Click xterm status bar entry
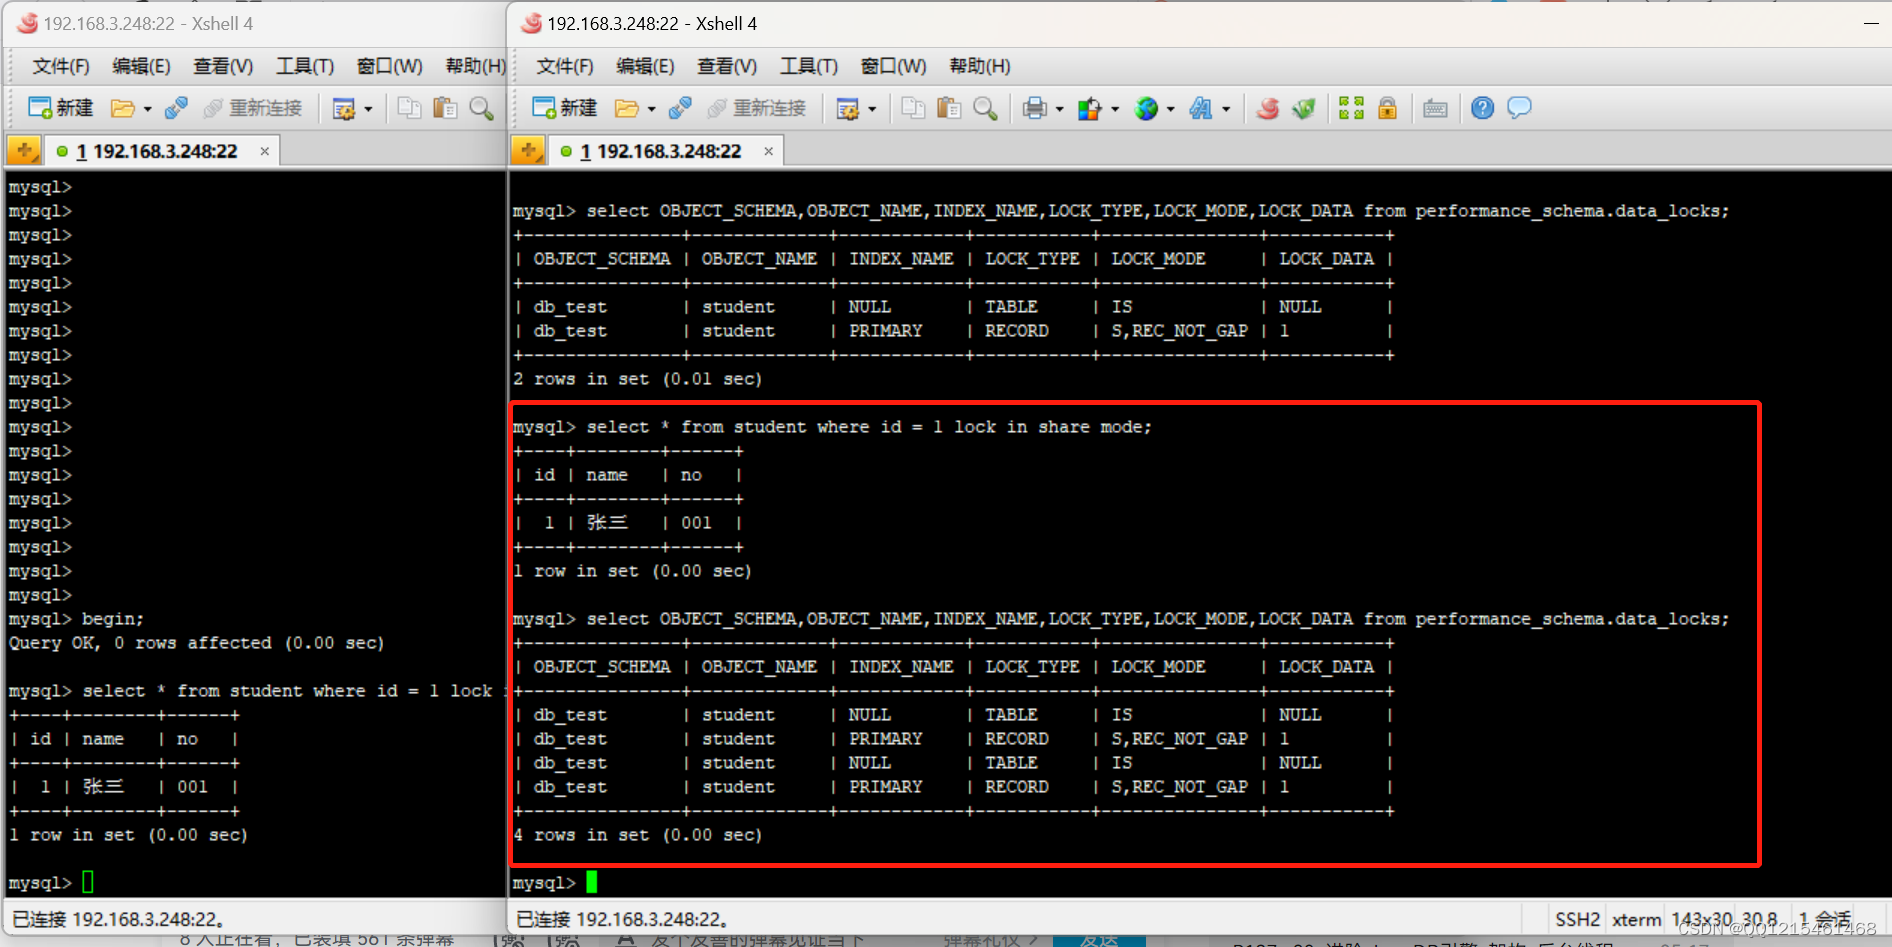 [x=1636, y=919]
